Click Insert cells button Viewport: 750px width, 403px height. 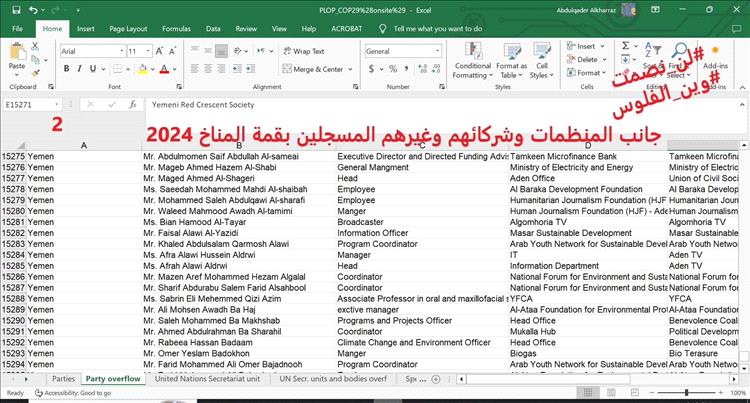[585, 46]
